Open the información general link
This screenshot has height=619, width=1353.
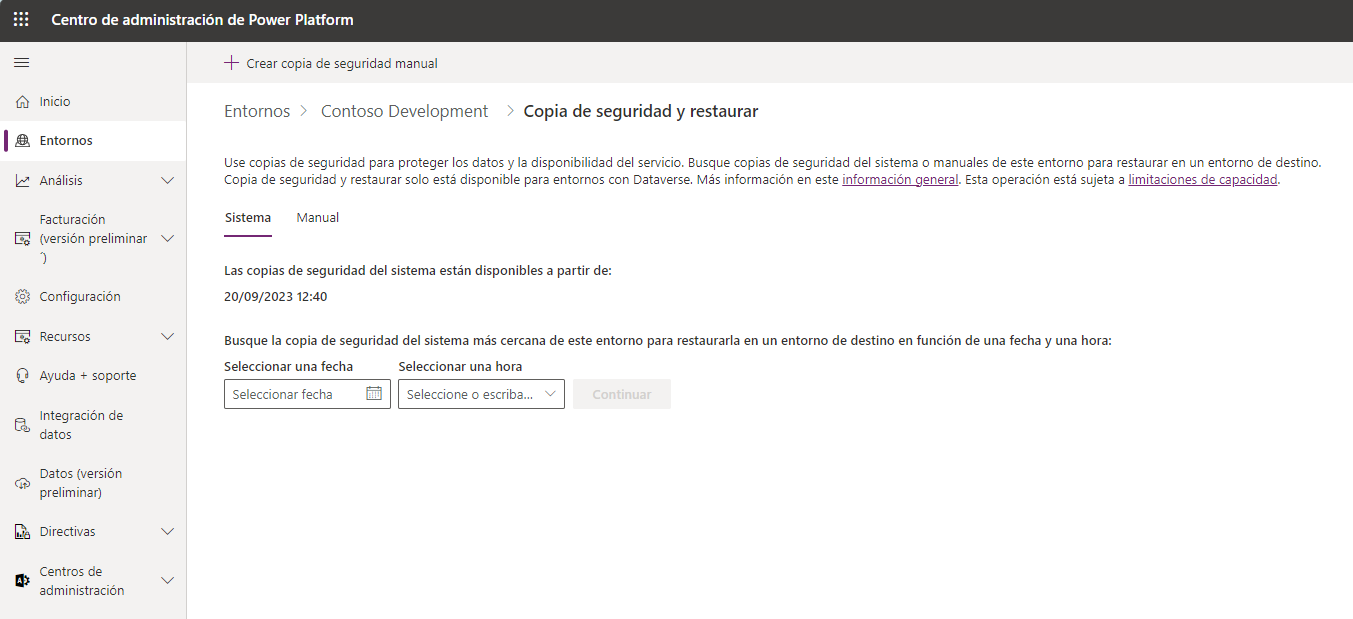coord(899,179)
